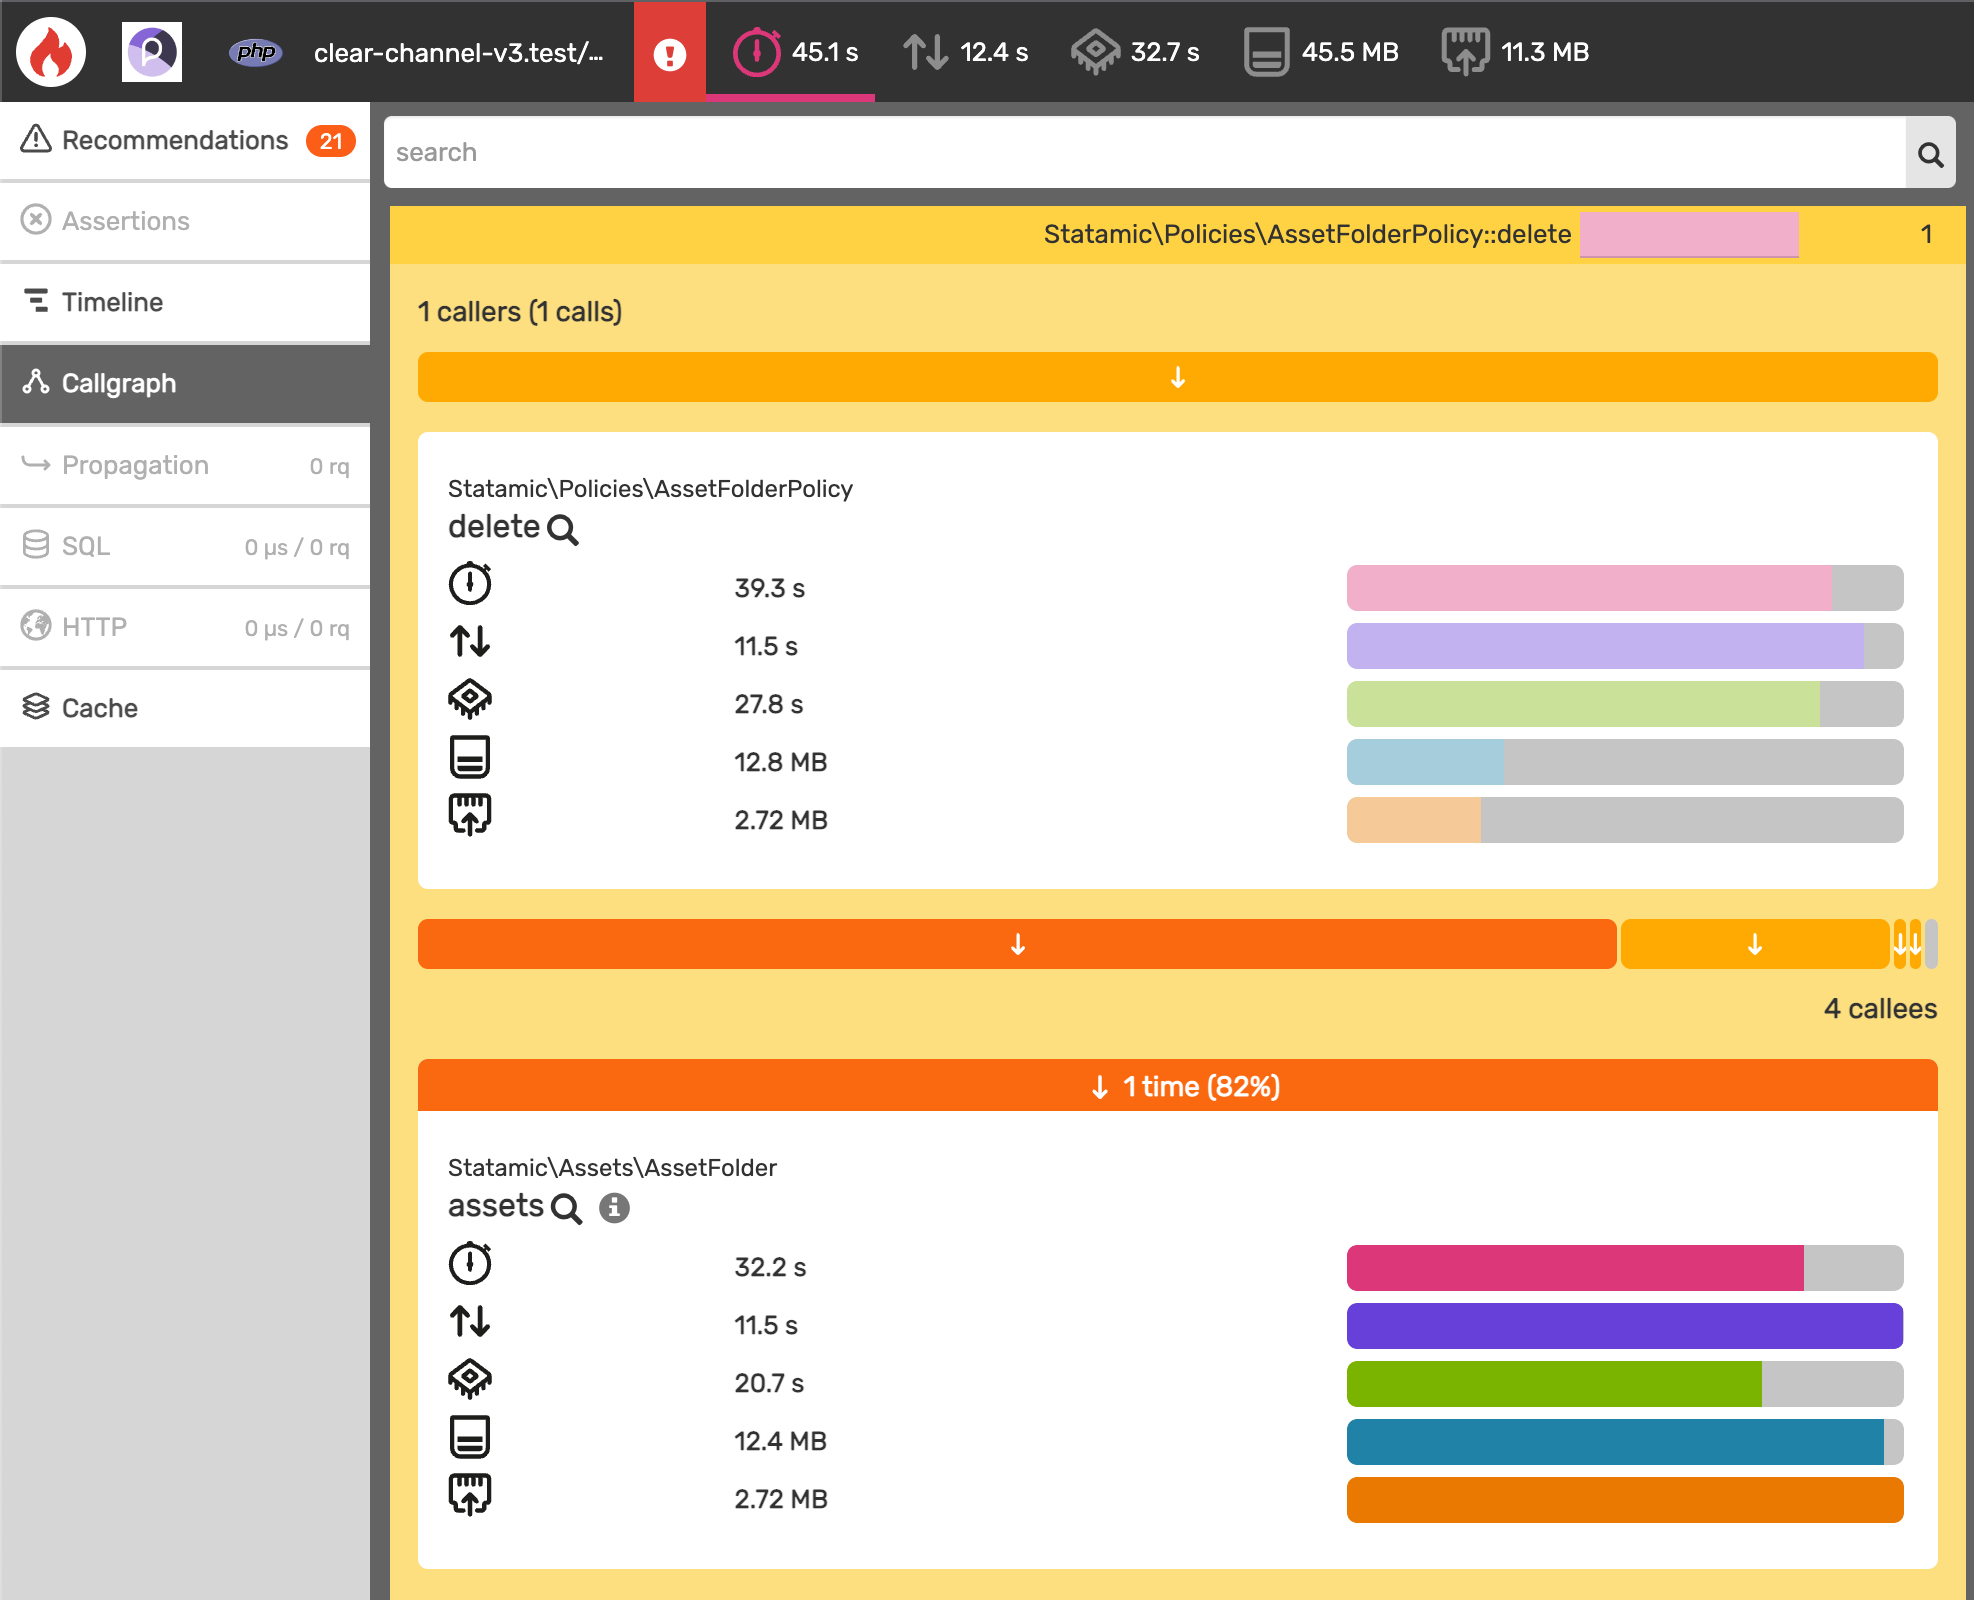
Task: Open the memory 45.5 MB metric
Action: pyautogui.click(x=1320, y=51)
